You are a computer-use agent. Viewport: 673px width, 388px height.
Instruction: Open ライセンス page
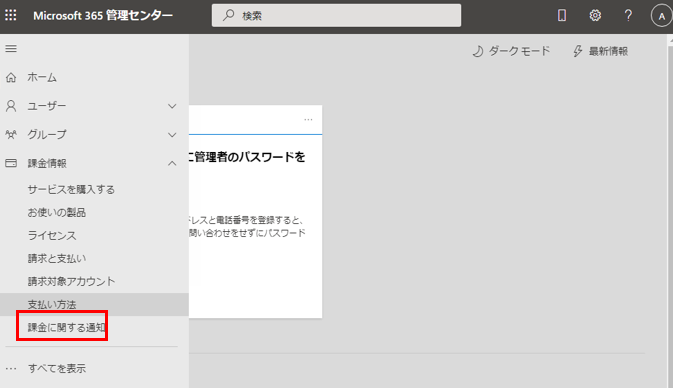[x=52, y=235]
